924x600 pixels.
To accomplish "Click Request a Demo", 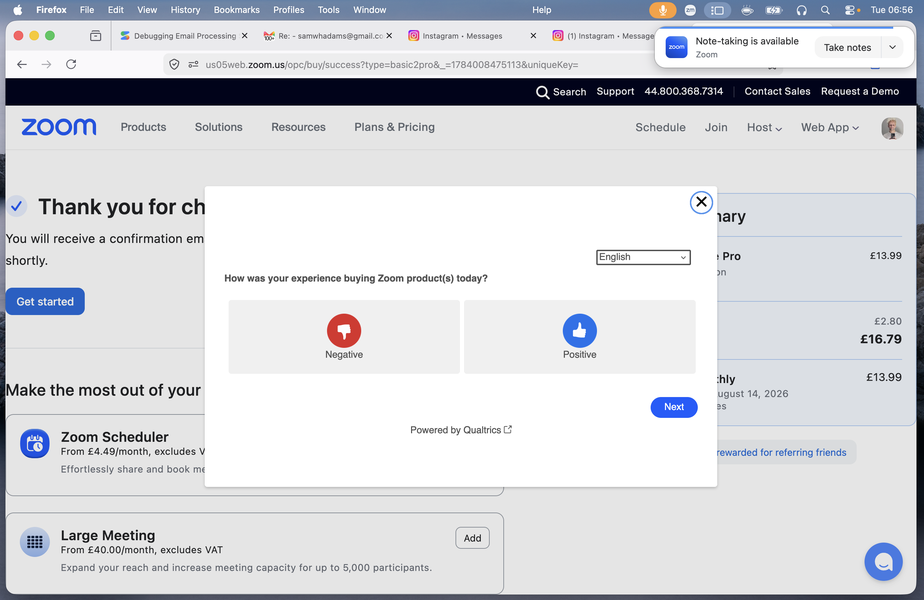I will pos(860,91).
